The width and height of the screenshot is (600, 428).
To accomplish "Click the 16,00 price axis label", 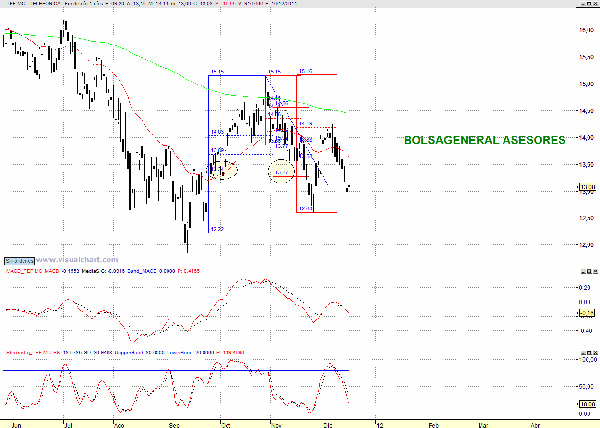I will [x=587, y=30].
